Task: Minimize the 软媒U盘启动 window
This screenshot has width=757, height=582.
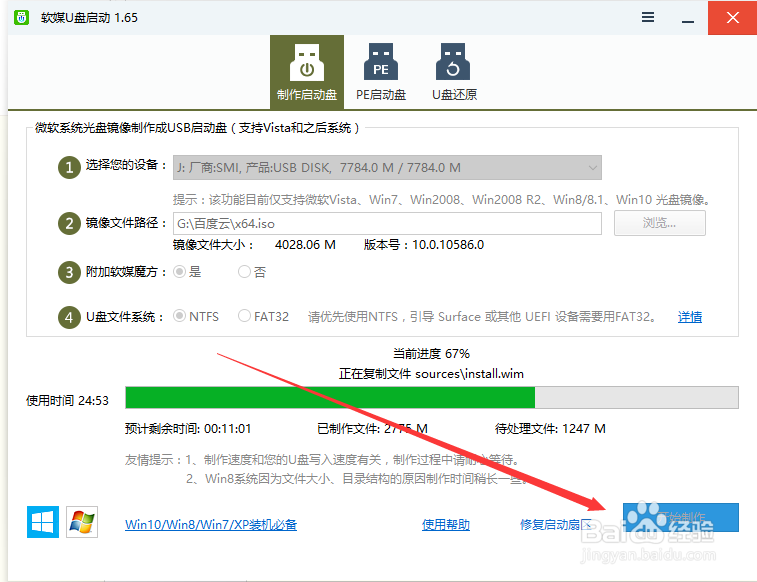Action: click(x=688, y=21)
